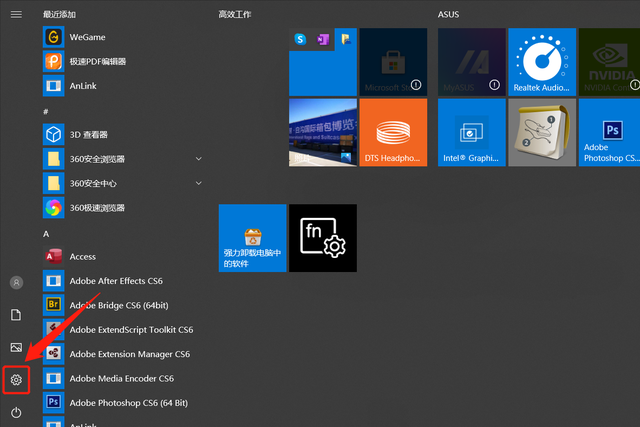Launch the Intel Graphics tile
Image resolution: width=640 pixels, height=427 pixels.
(471, 132)
